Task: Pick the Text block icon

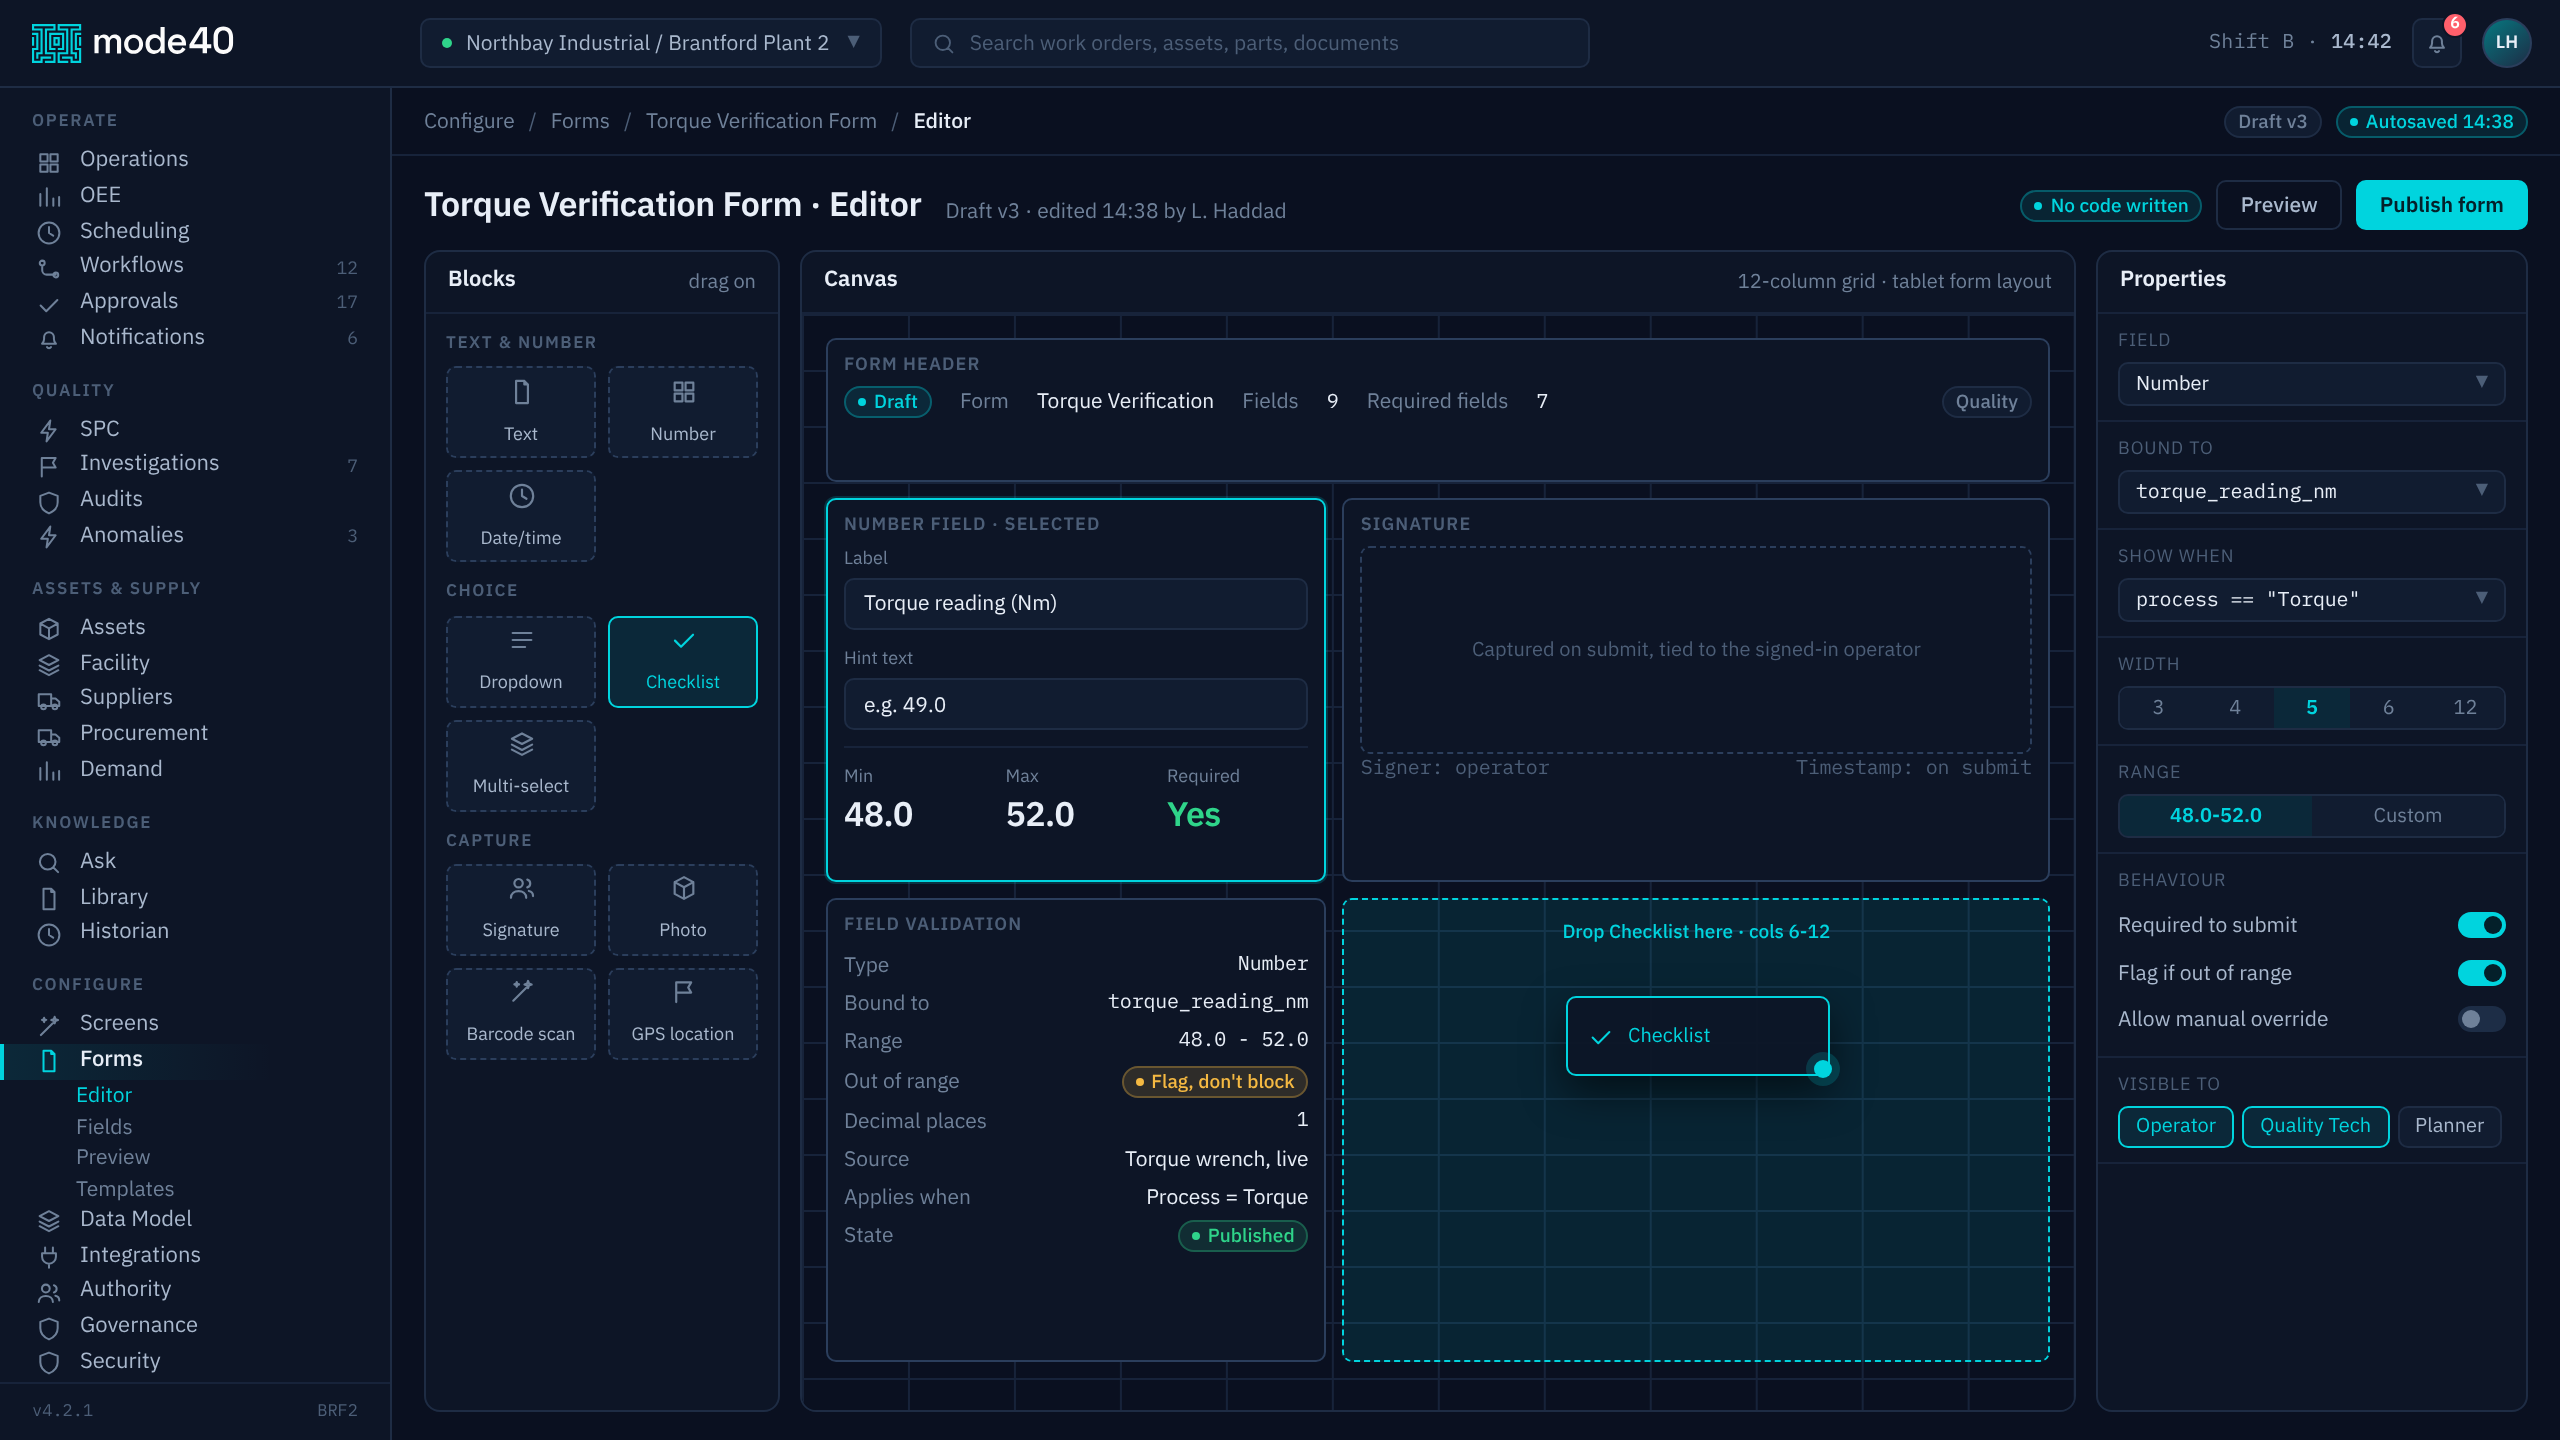Action: [x=521, y=392]
